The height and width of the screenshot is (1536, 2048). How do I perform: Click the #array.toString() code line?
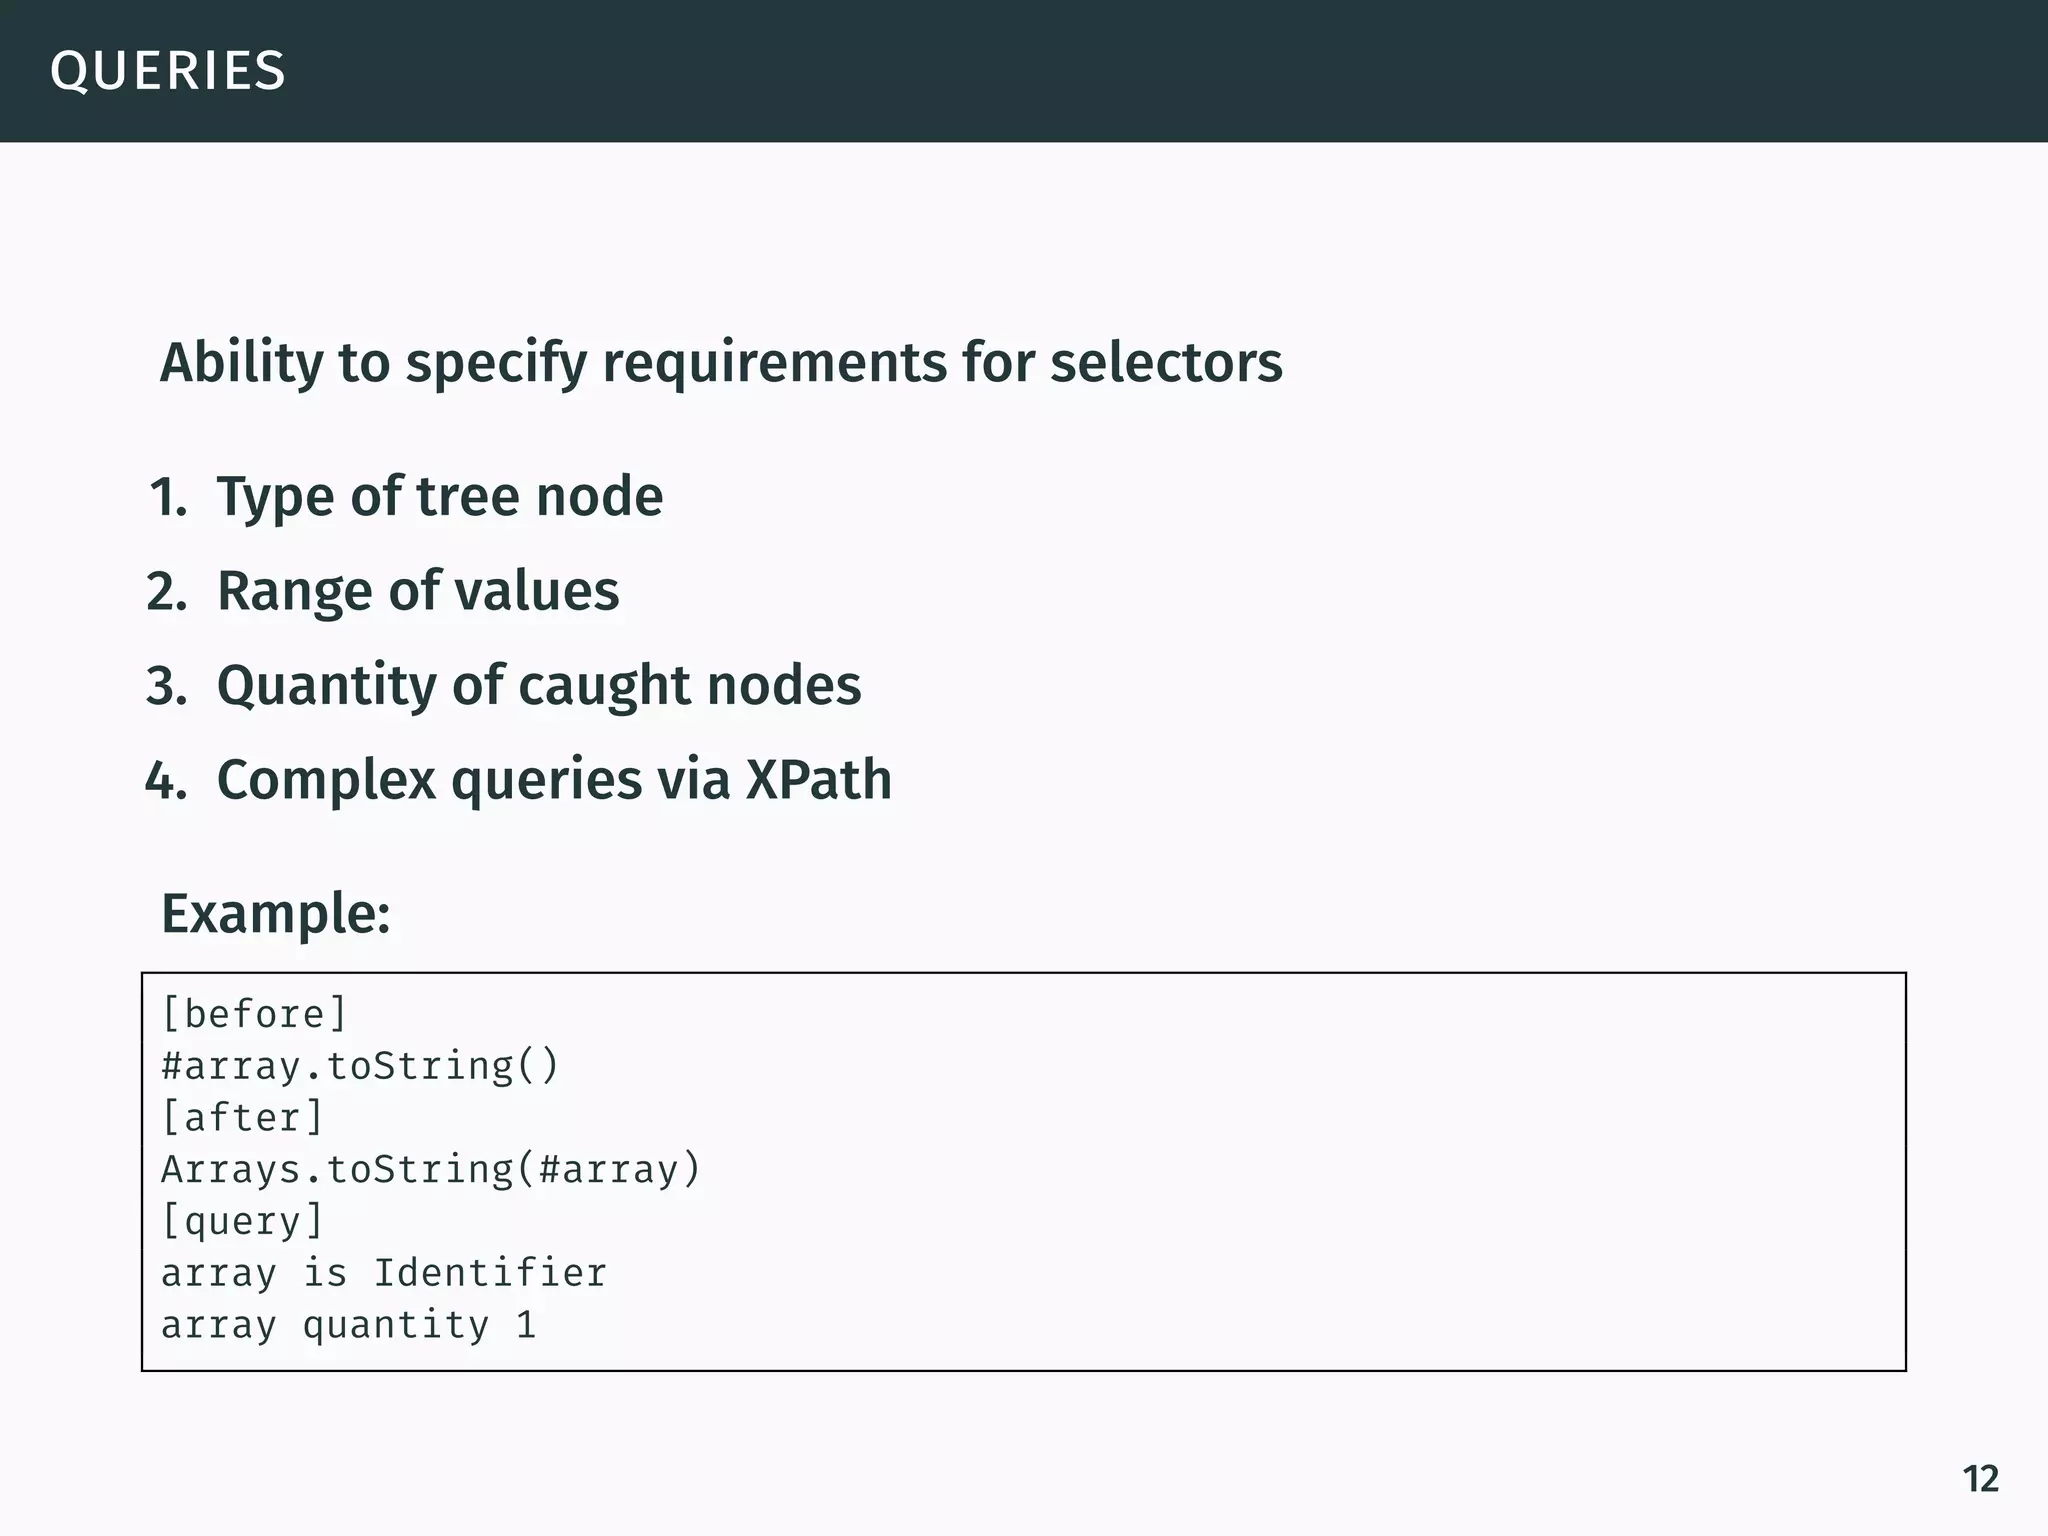(x=360, y=1066)
